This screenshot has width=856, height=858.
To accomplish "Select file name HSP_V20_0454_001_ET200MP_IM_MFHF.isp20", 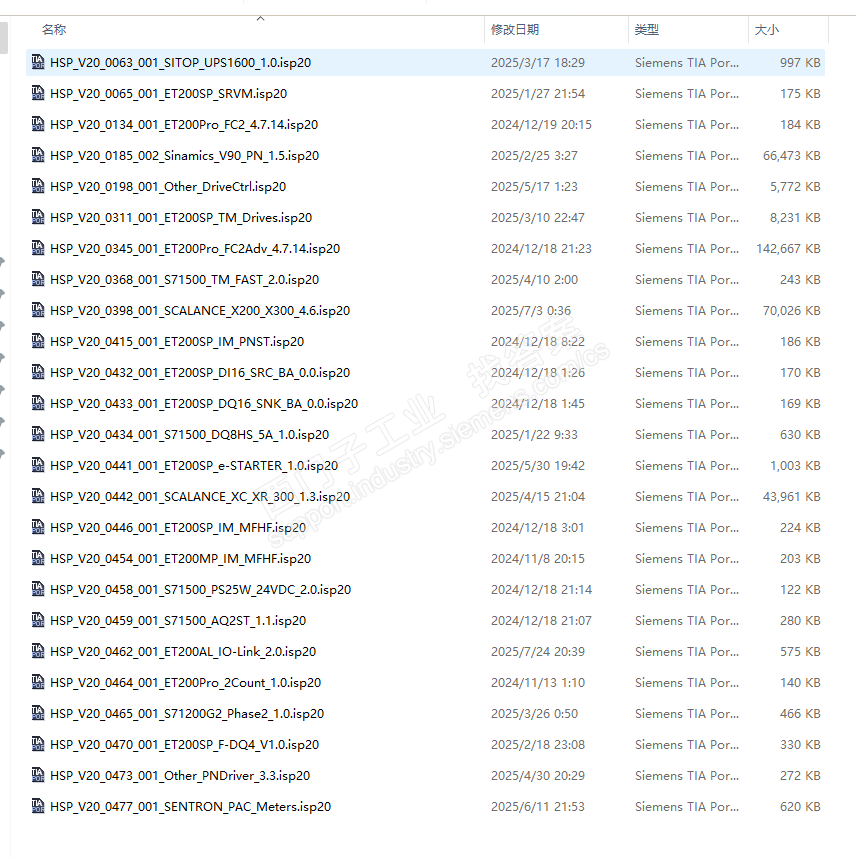I will coord(181,559).
